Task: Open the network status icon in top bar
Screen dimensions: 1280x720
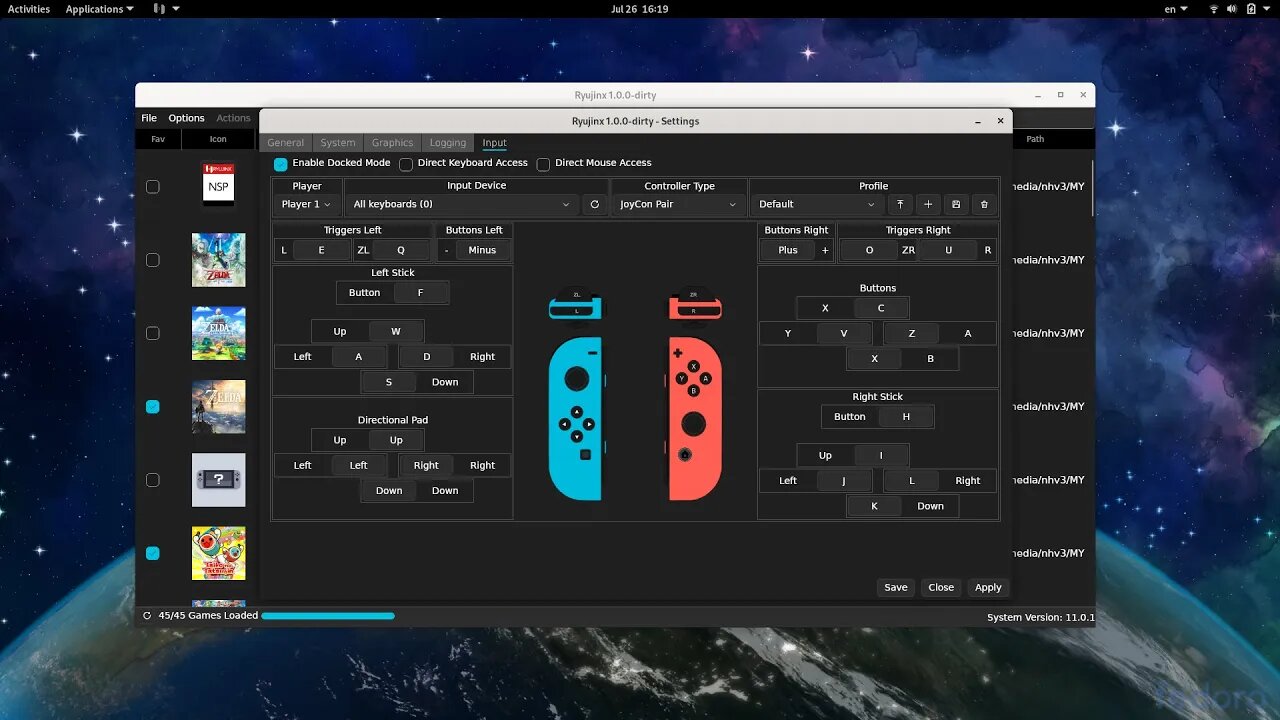Action: coord(1215,9)
